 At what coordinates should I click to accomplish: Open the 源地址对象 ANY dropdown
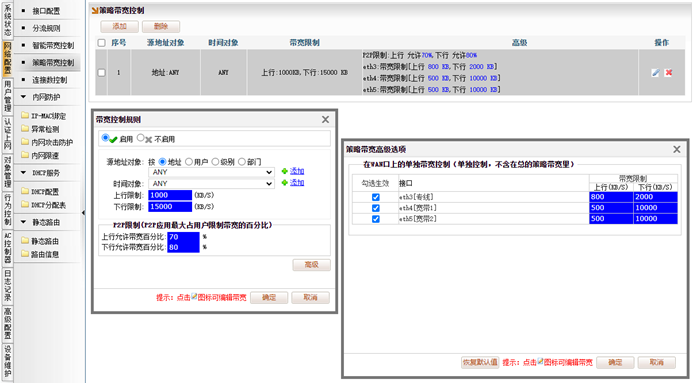click(212, 172)
